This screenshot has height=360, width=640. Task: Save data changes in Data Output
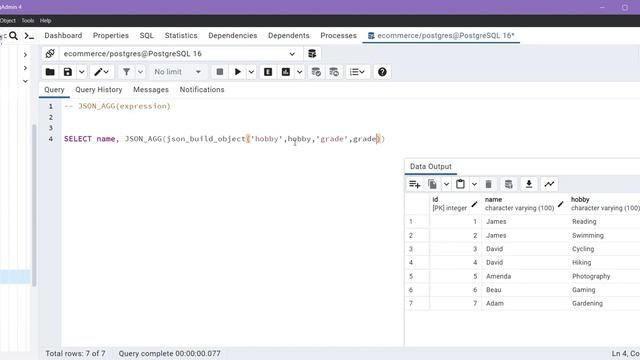[x=509, y=184]
